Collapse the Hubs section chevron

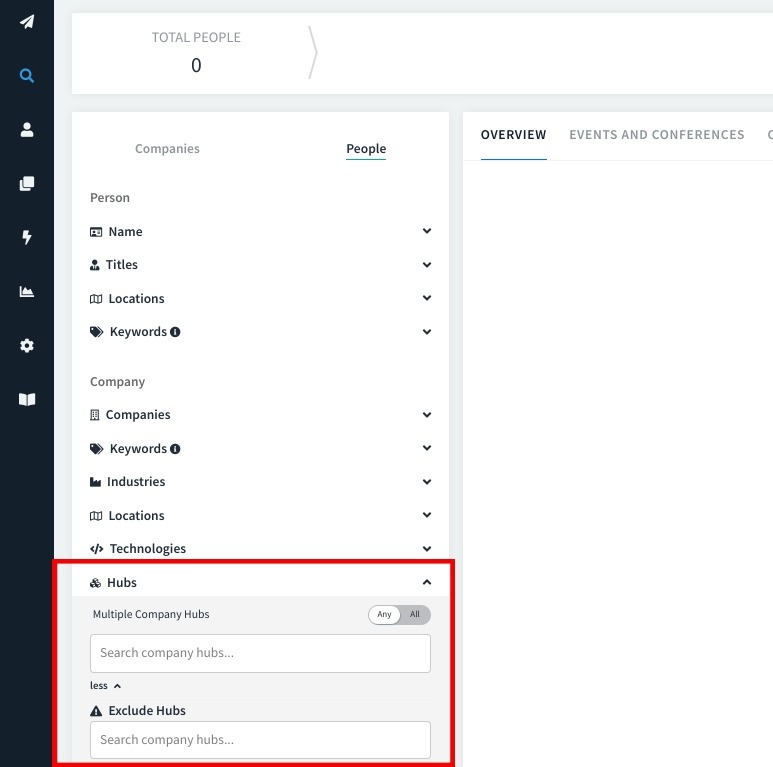coord(427,582)
